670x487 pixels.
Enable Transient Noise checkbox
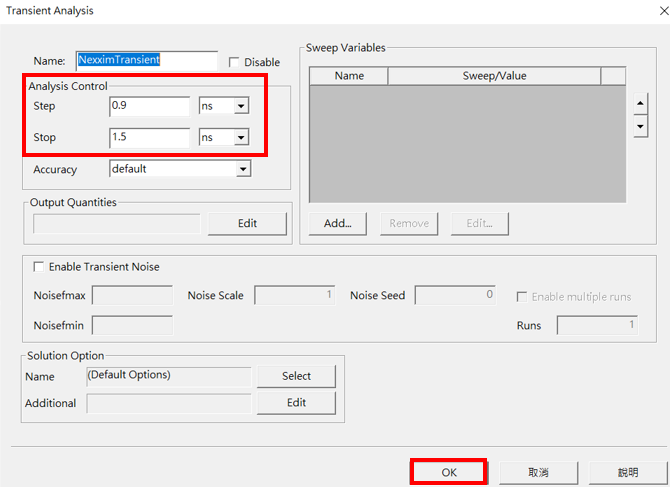(x=39, y=267)
